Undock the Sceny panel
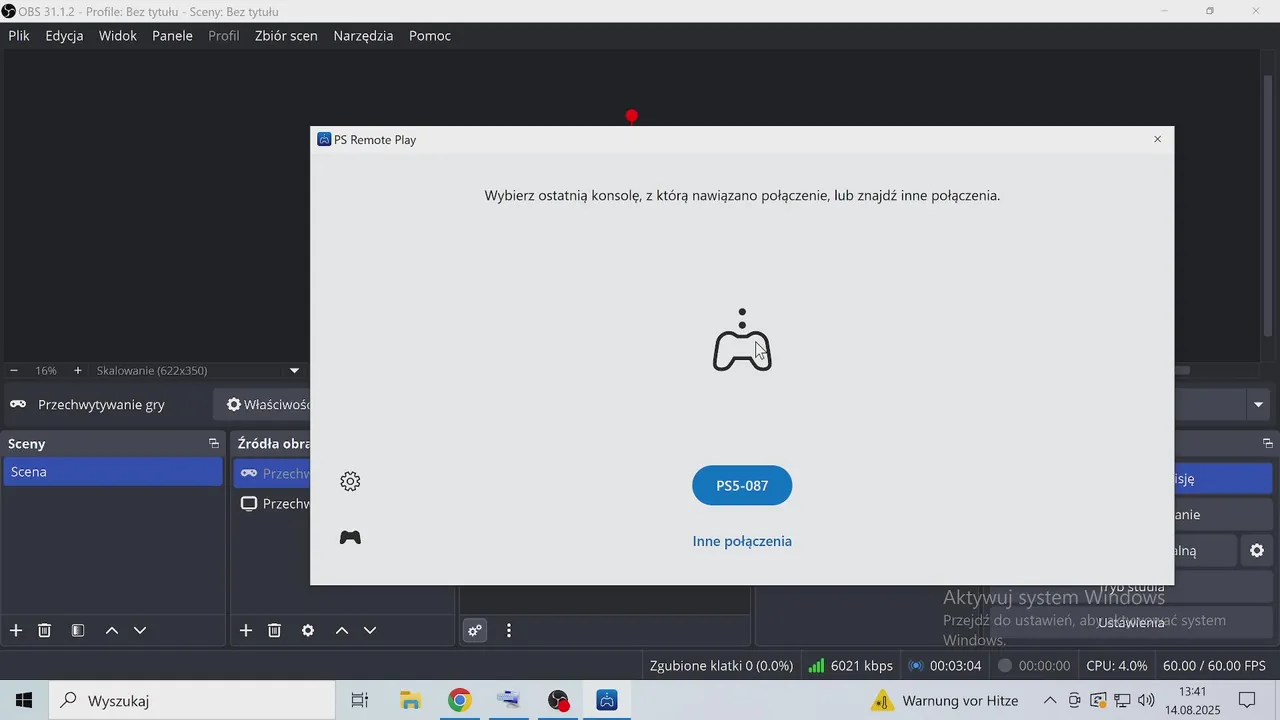 coord(213,443)
